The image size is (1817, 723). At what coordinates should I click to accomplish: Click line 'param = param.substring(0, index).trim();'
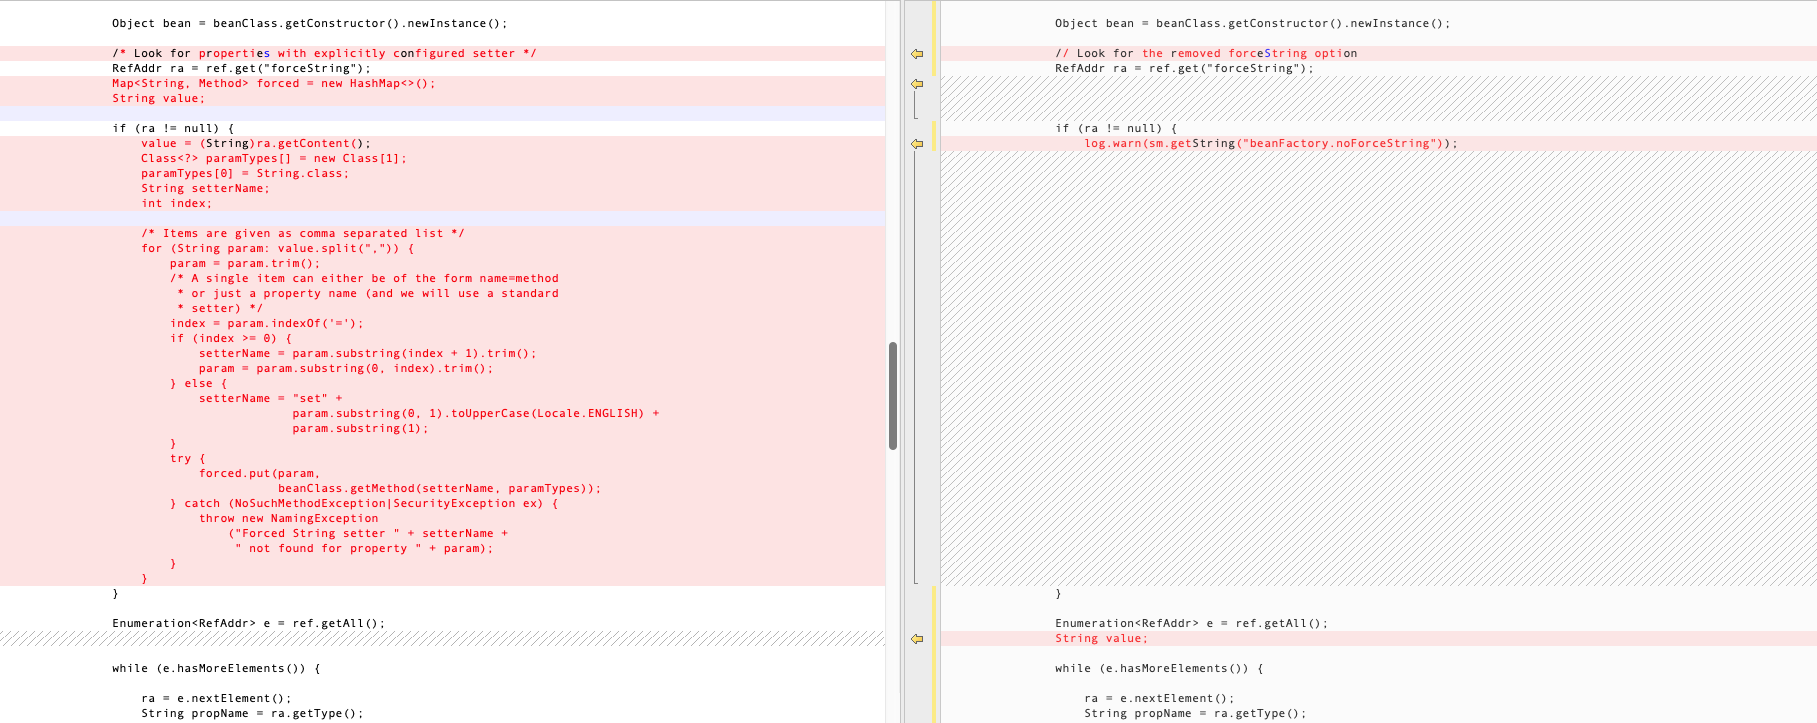click(346, 369)
